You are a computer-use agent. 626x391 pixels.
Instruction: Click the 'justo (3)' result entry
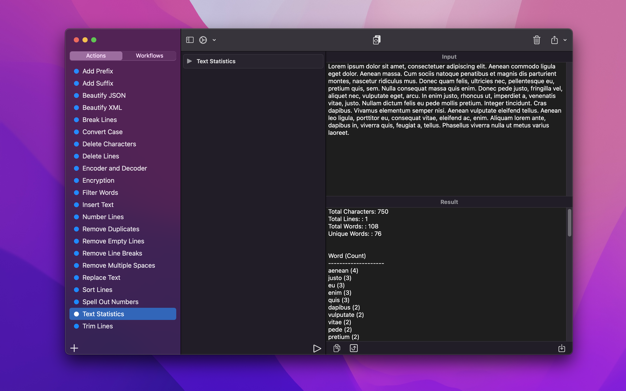coord(340,278)
